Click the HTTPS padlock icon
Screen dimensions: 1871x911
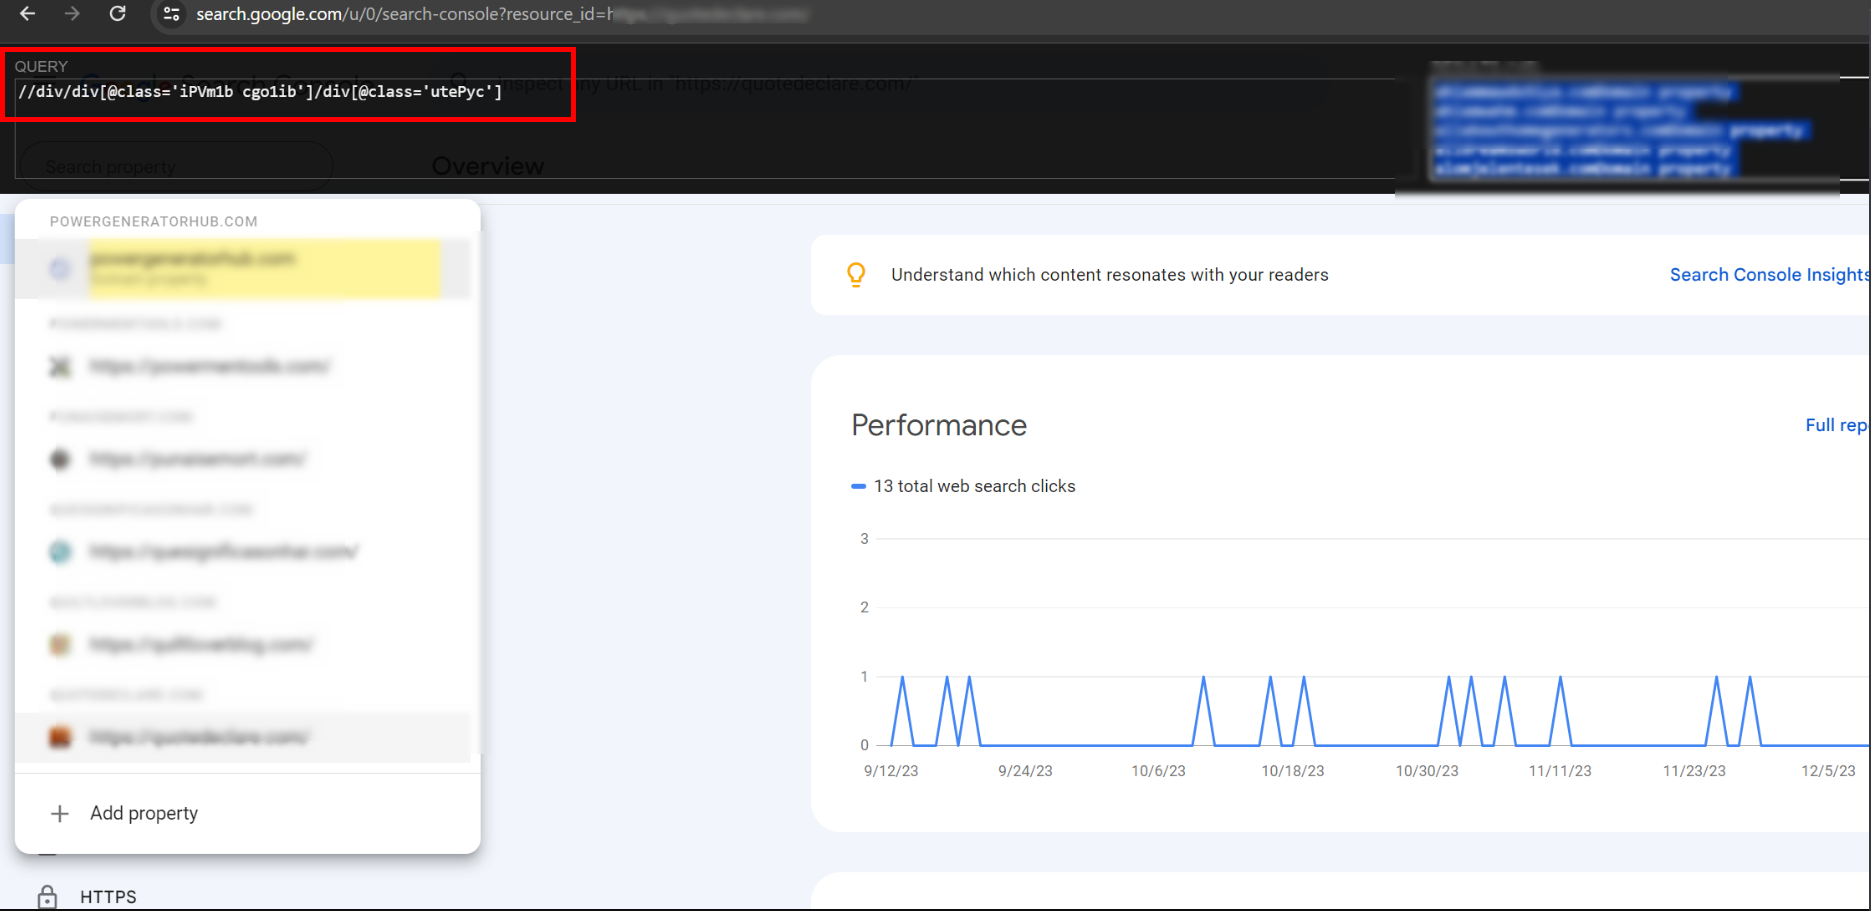(x=47, y=896)
